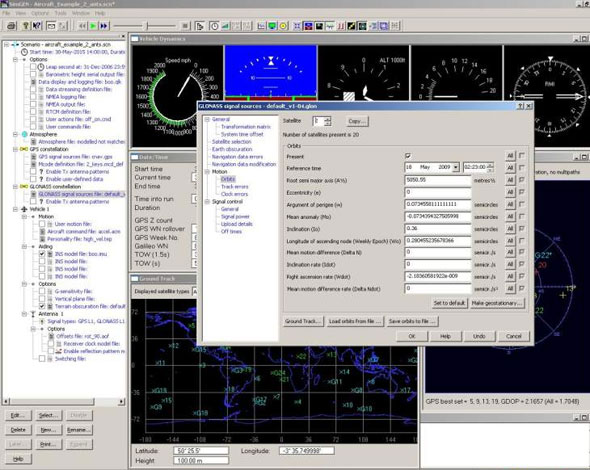Screen dimensions: 590x470
Task: Click the stop square button in toolbar
Action: pyautogui.click(x=185, y=26)
